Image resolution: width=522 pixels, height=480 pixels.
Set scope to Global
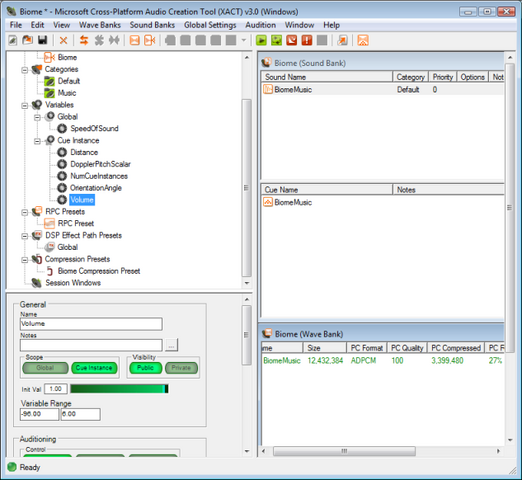pyautogui.click(x=45, y=368)
